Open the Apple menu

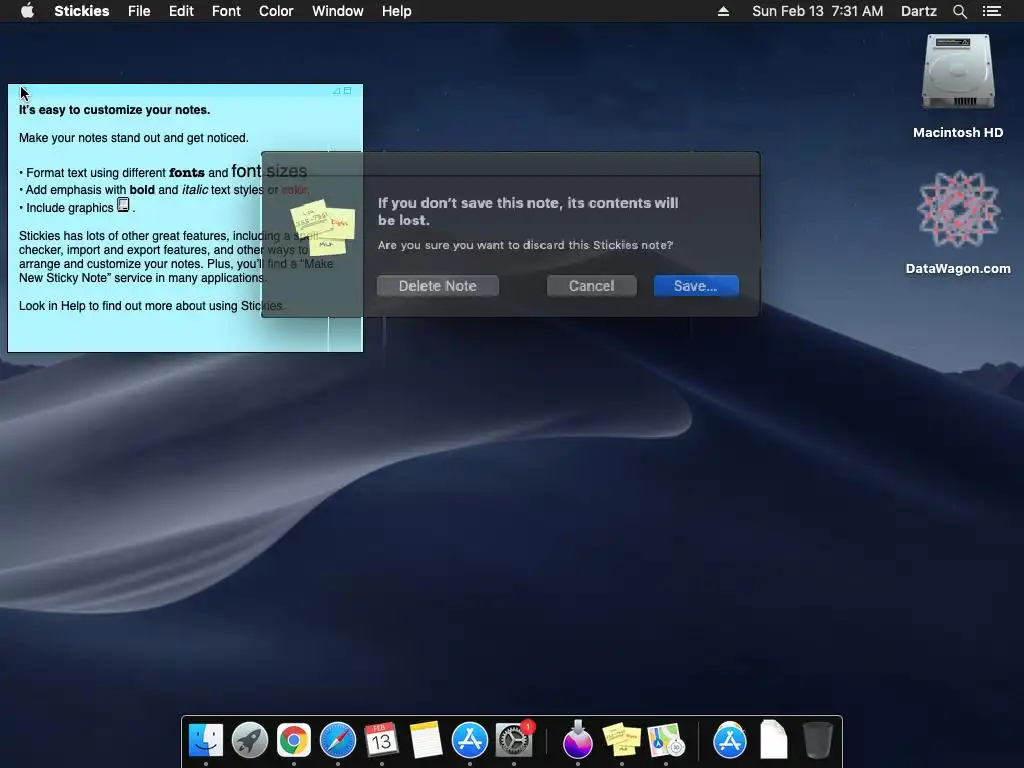[27, 11]
